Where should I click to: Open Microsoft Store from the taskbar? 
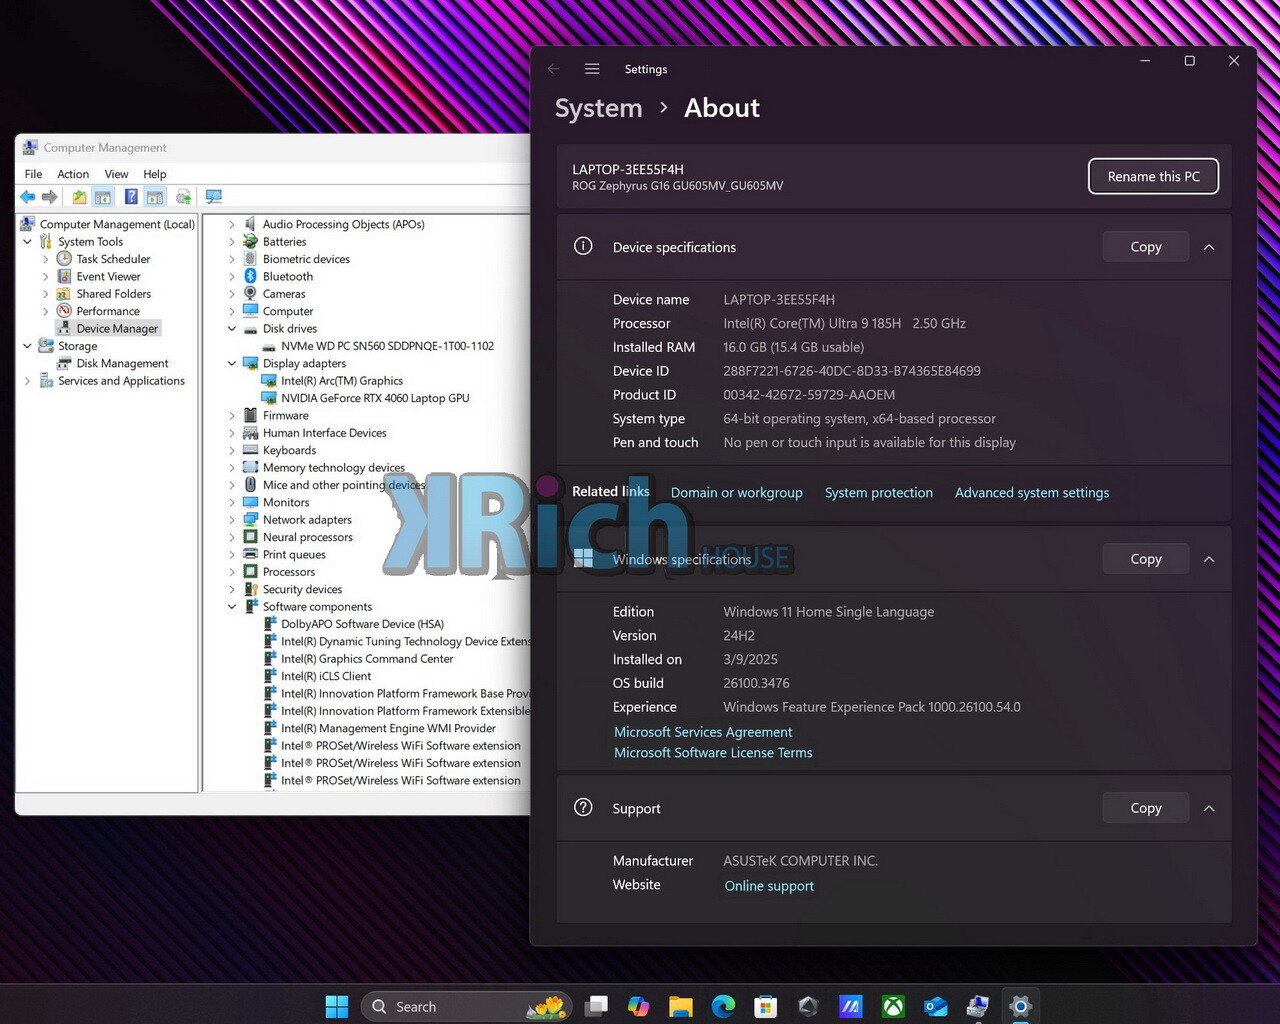[766, 1006]
